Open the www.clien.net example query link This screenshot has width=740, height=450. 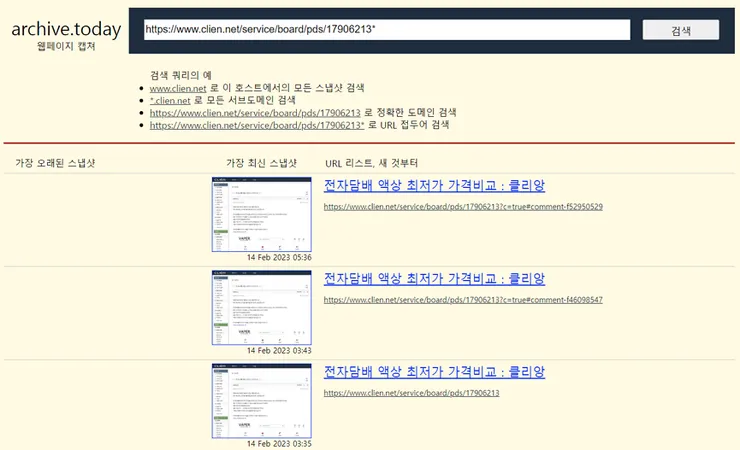[x=178, y=88]
